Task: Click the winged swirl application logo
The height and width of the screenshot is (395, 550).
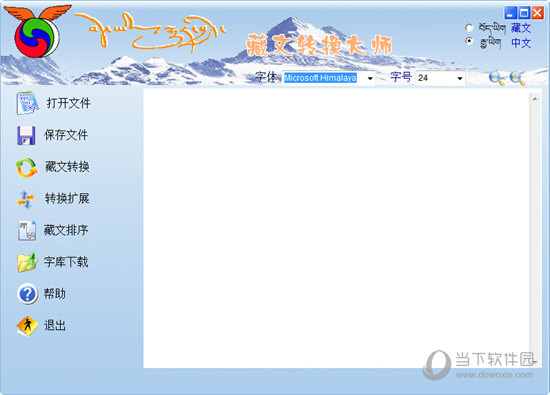Action: (x=37, y=31)
